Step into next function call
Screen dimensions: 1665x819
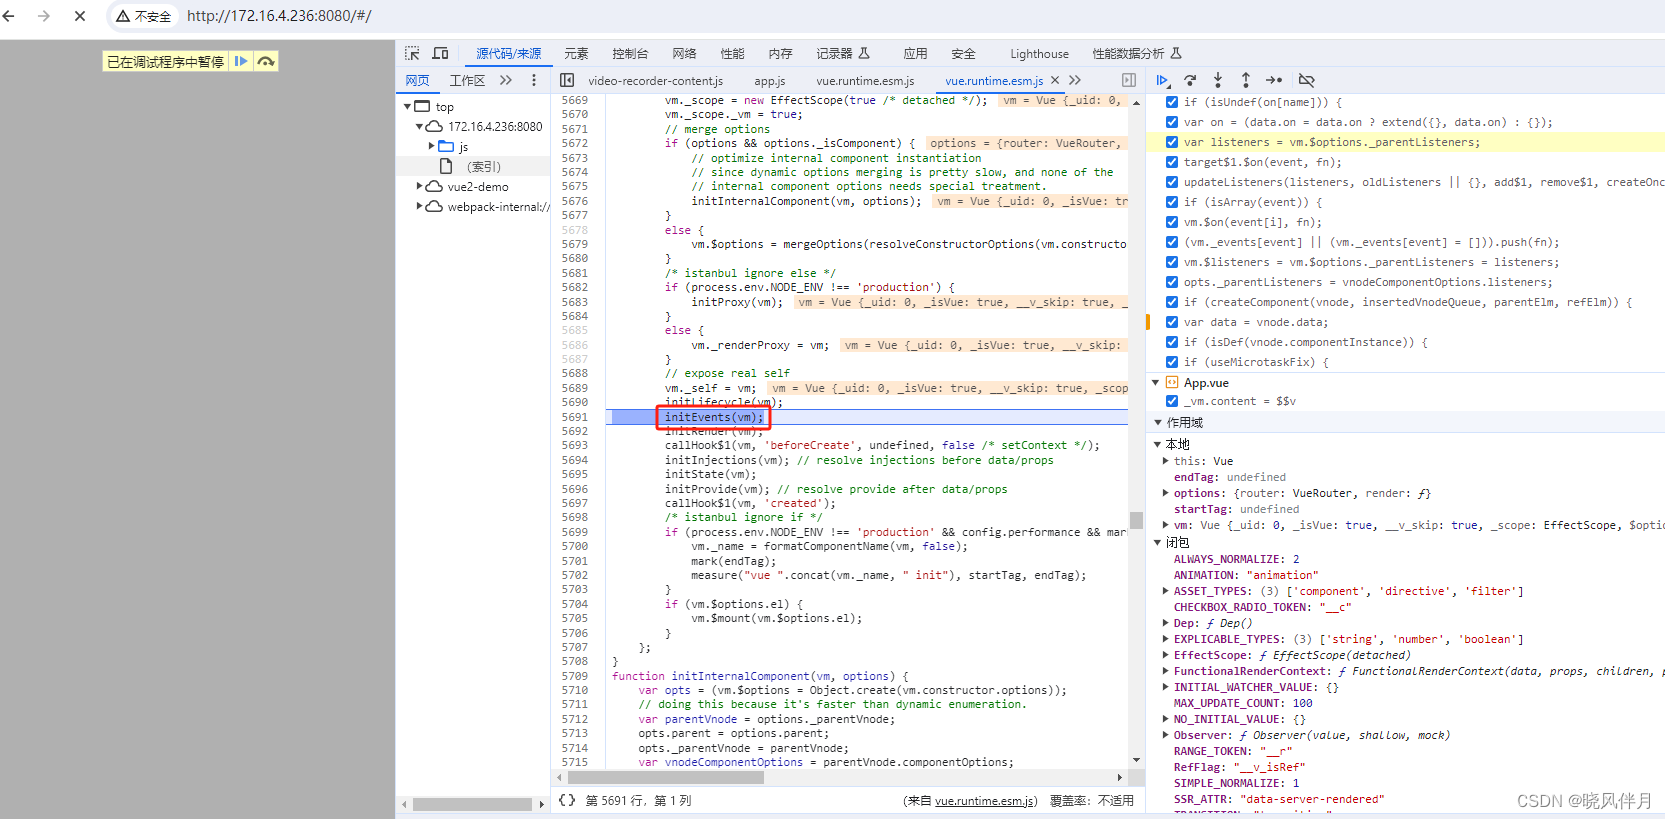click(x=1218, y=80)
